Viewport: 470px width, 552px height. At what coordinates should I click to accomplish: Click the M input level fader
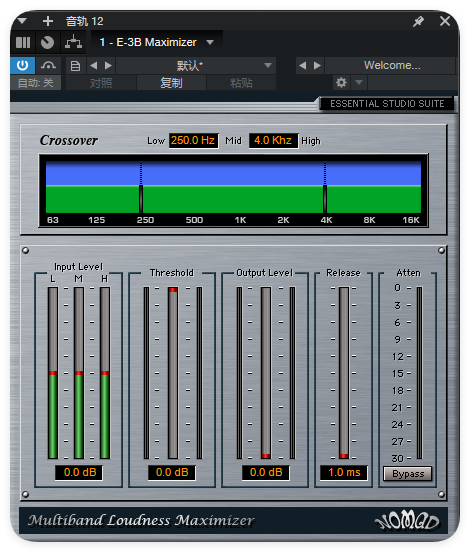[x=79, y=373]
